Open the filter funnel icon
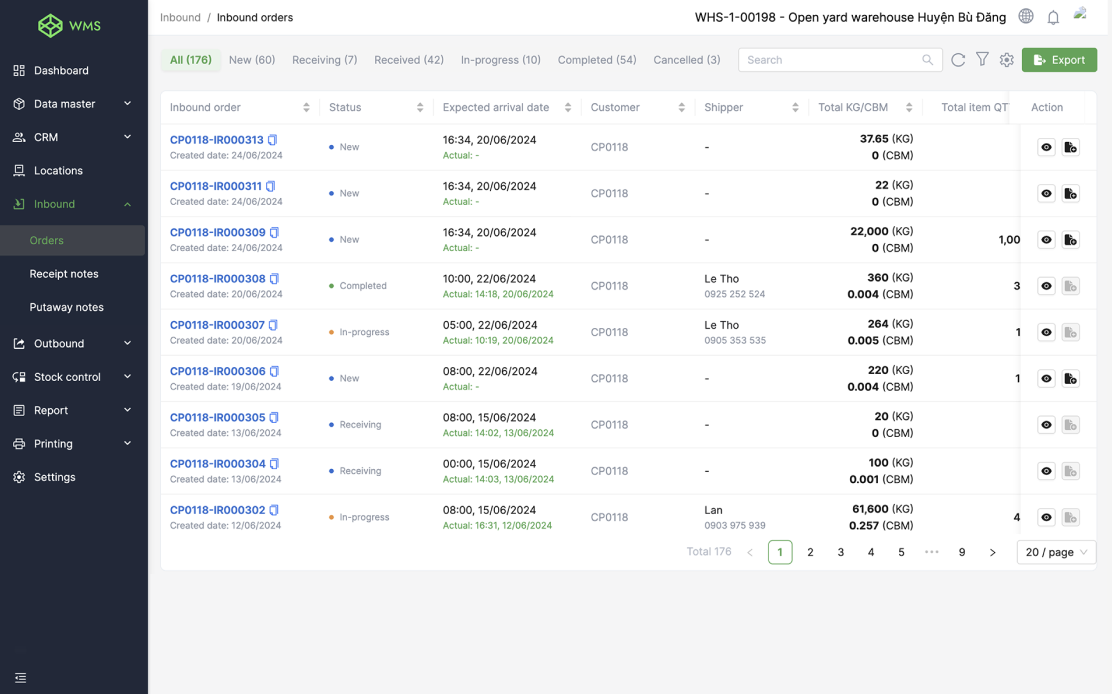1112x694 pixels. click(x=982, y=60)
